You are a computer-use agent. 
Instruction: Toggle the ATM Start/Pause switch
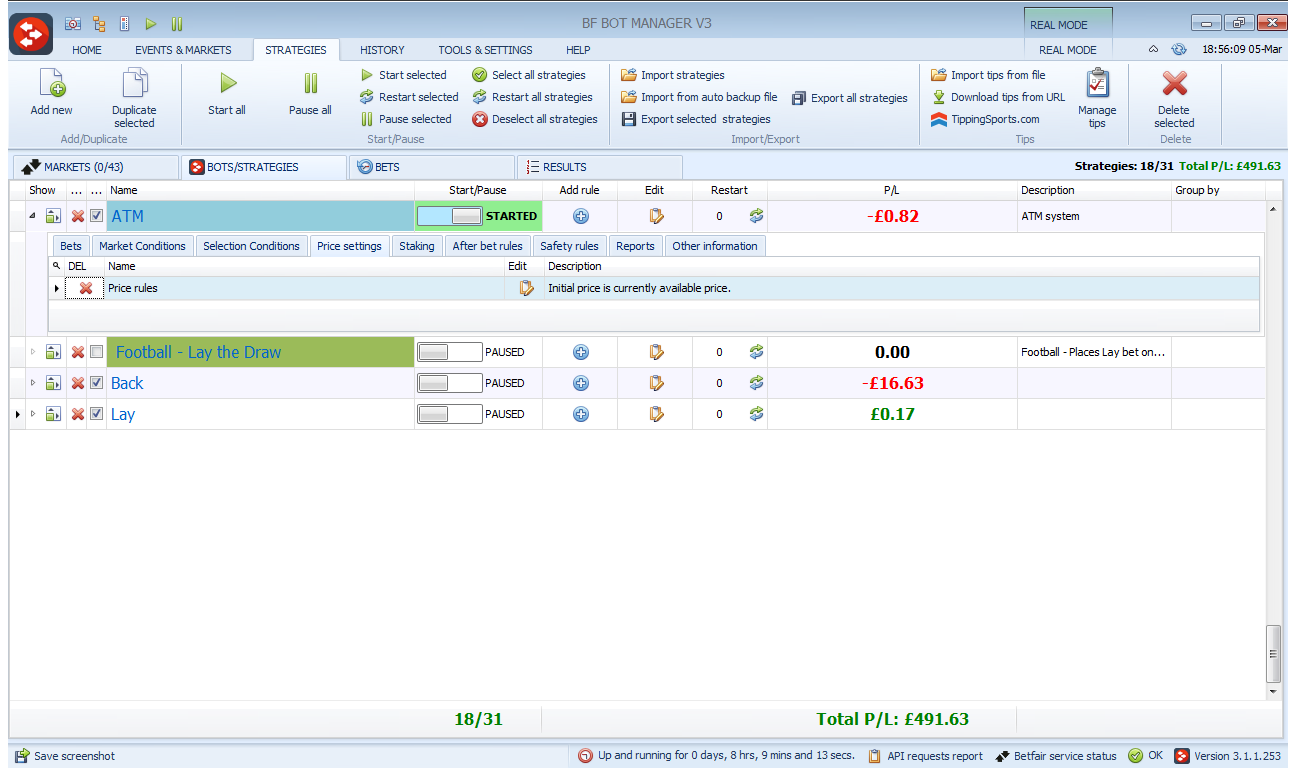[450, 216]
